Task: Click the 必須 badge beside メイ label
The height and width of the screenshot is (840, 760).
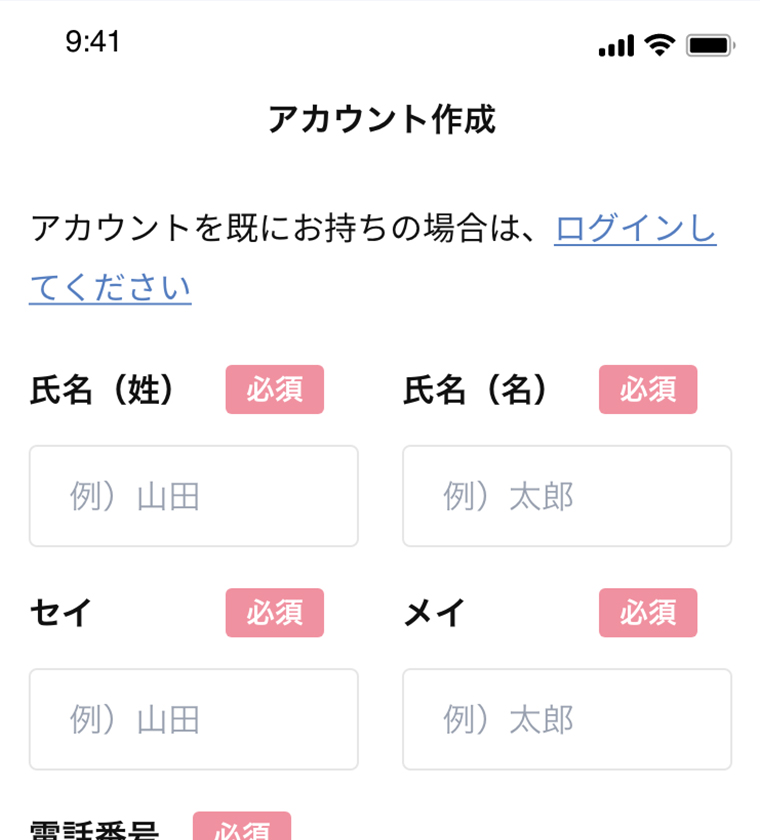Action: [x=648, y=613]
